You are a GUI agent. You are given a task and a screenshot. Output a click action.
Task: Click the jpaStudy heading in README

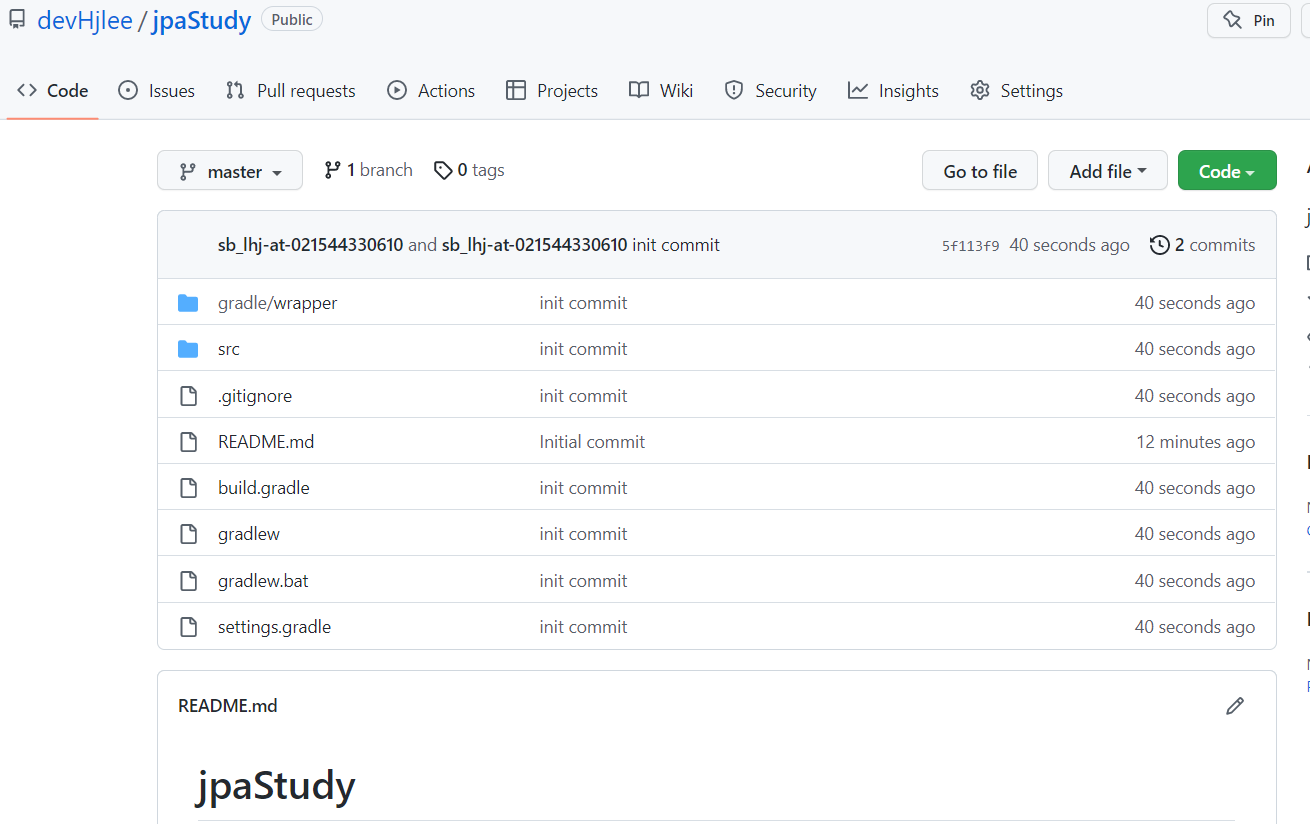(x=275, y=787)
